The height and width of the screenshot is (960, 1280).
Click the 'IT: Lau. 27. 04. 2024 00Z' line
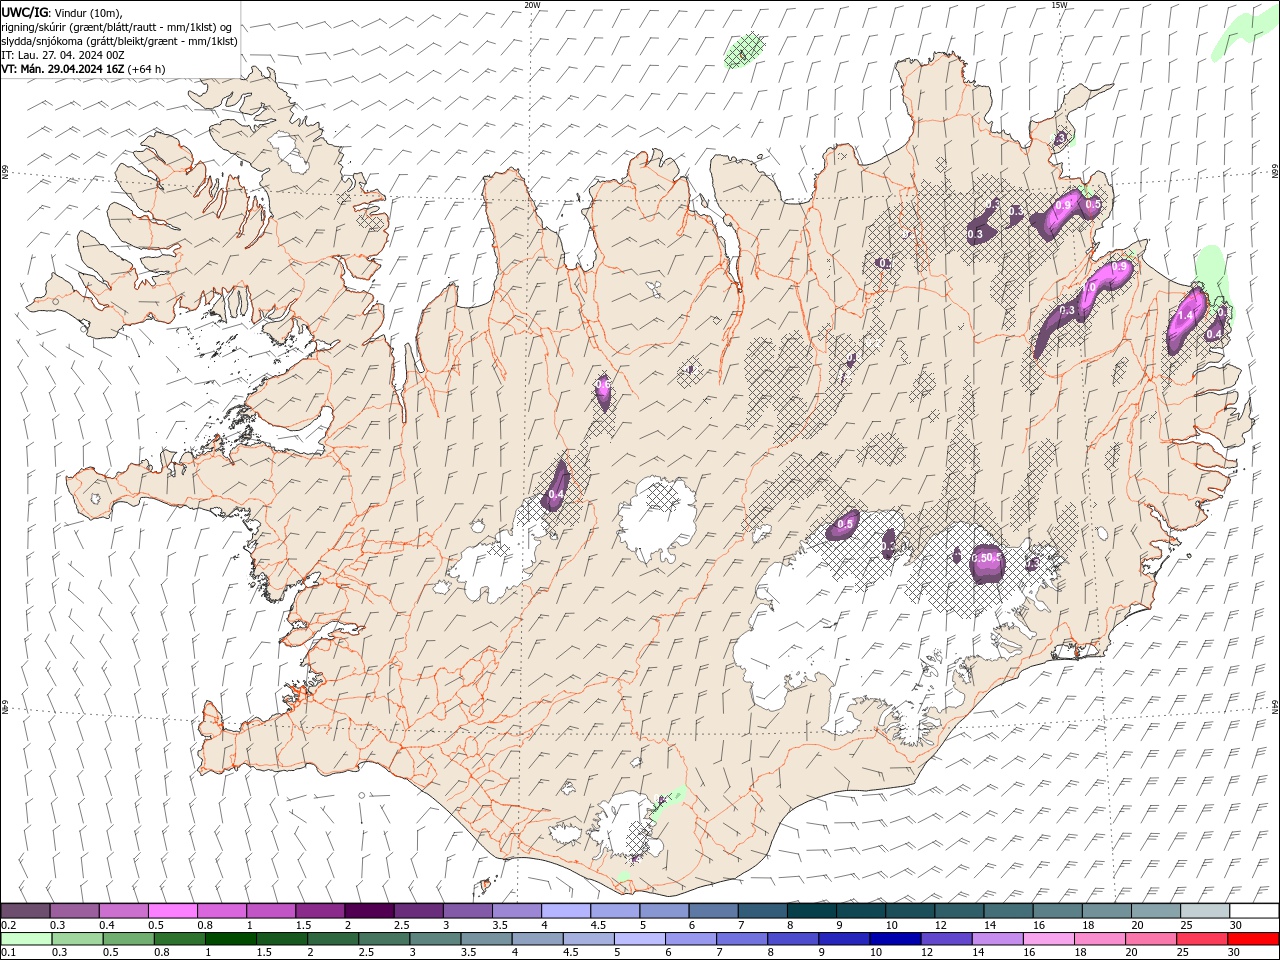(63, 55)
